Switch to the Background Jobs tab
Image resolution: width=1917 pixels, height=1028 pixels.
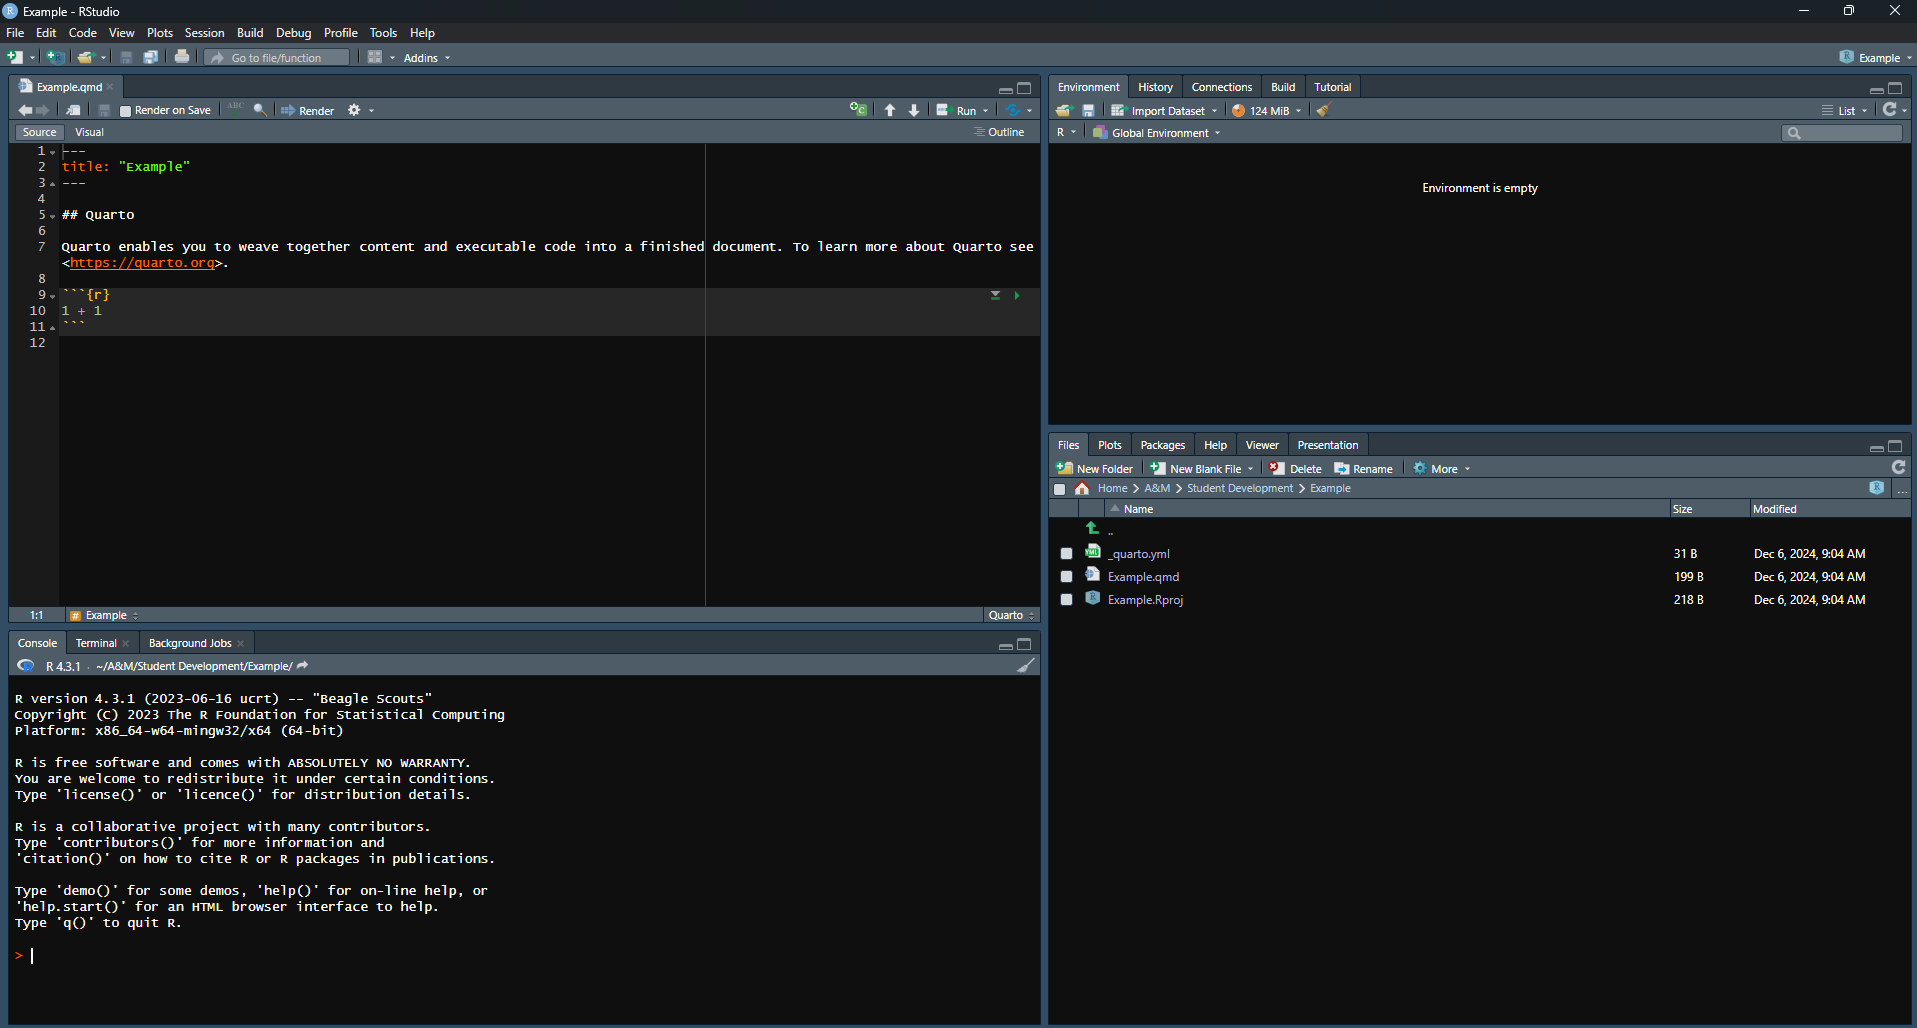click(190, 643)
